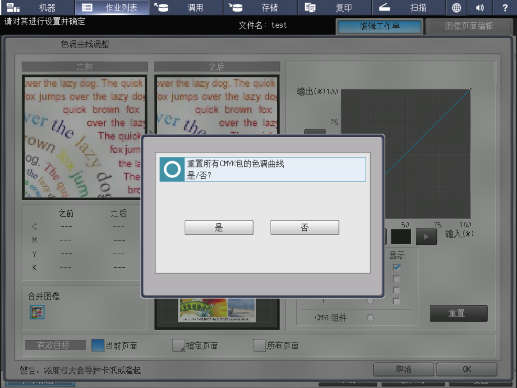Screen dimensions: 517x388
Task: Open the 调用 recall tab
Action: click(186, 7)
